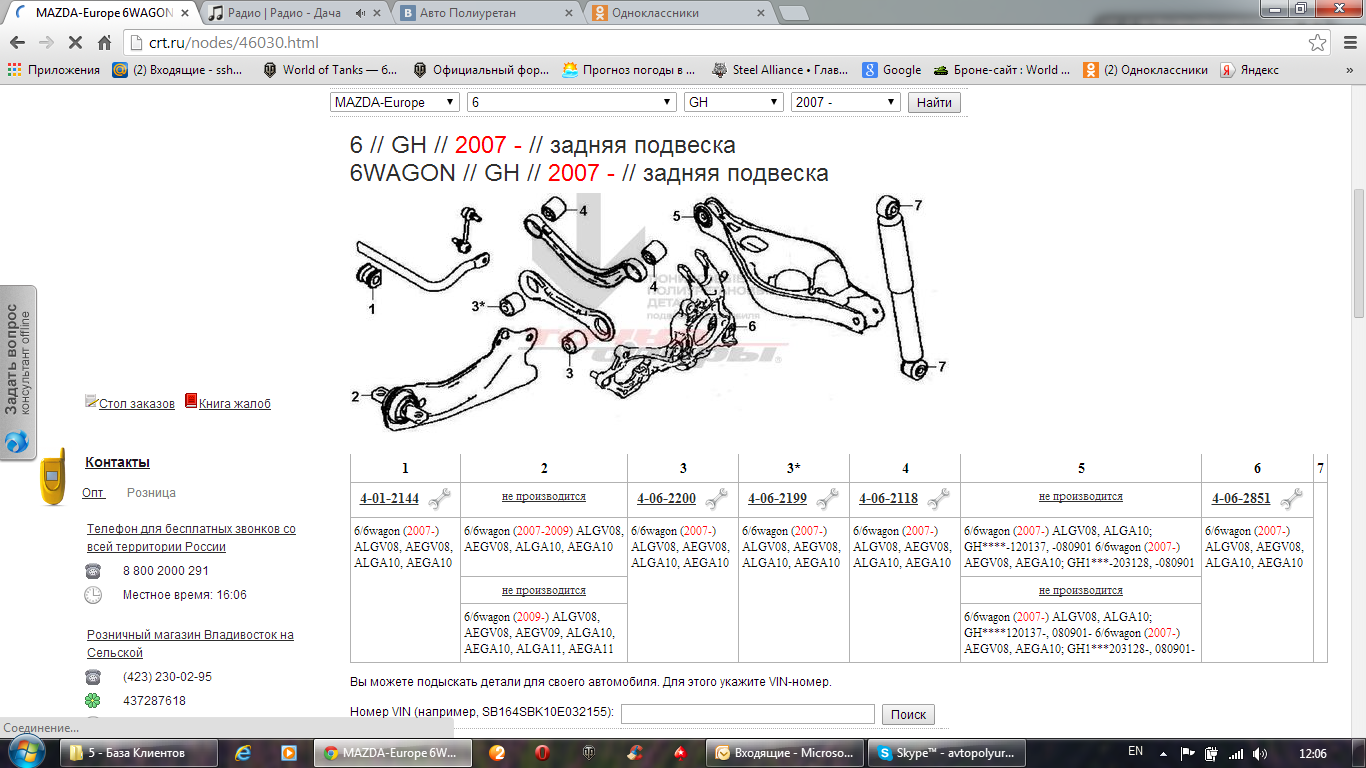Screen dimensions: 1366x768
Task: Open World of Tanks bookmark
Action: click(329, 70)
